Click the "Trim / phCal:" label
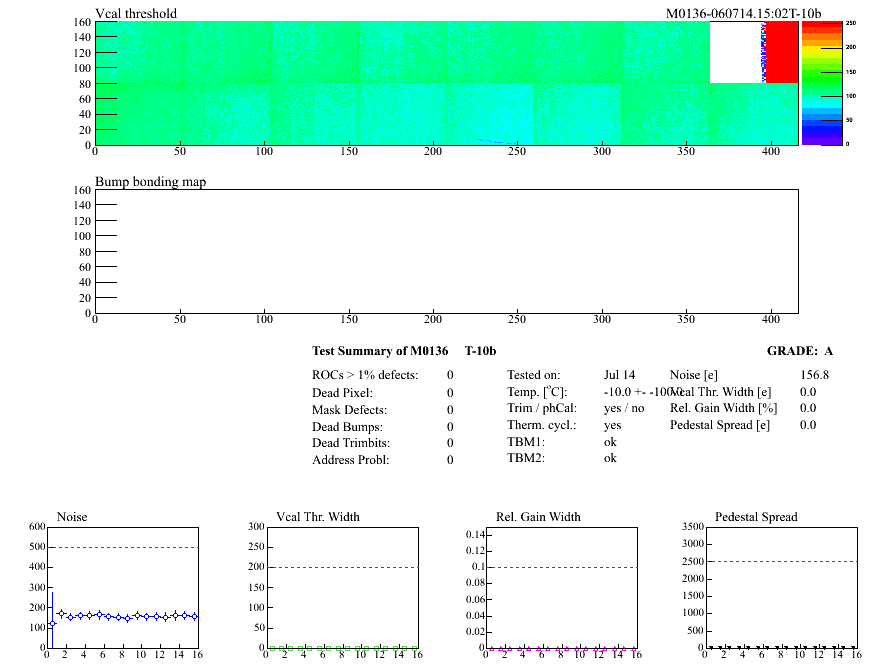The width and height of the screenshot is (896, 672). click(542, 408)
